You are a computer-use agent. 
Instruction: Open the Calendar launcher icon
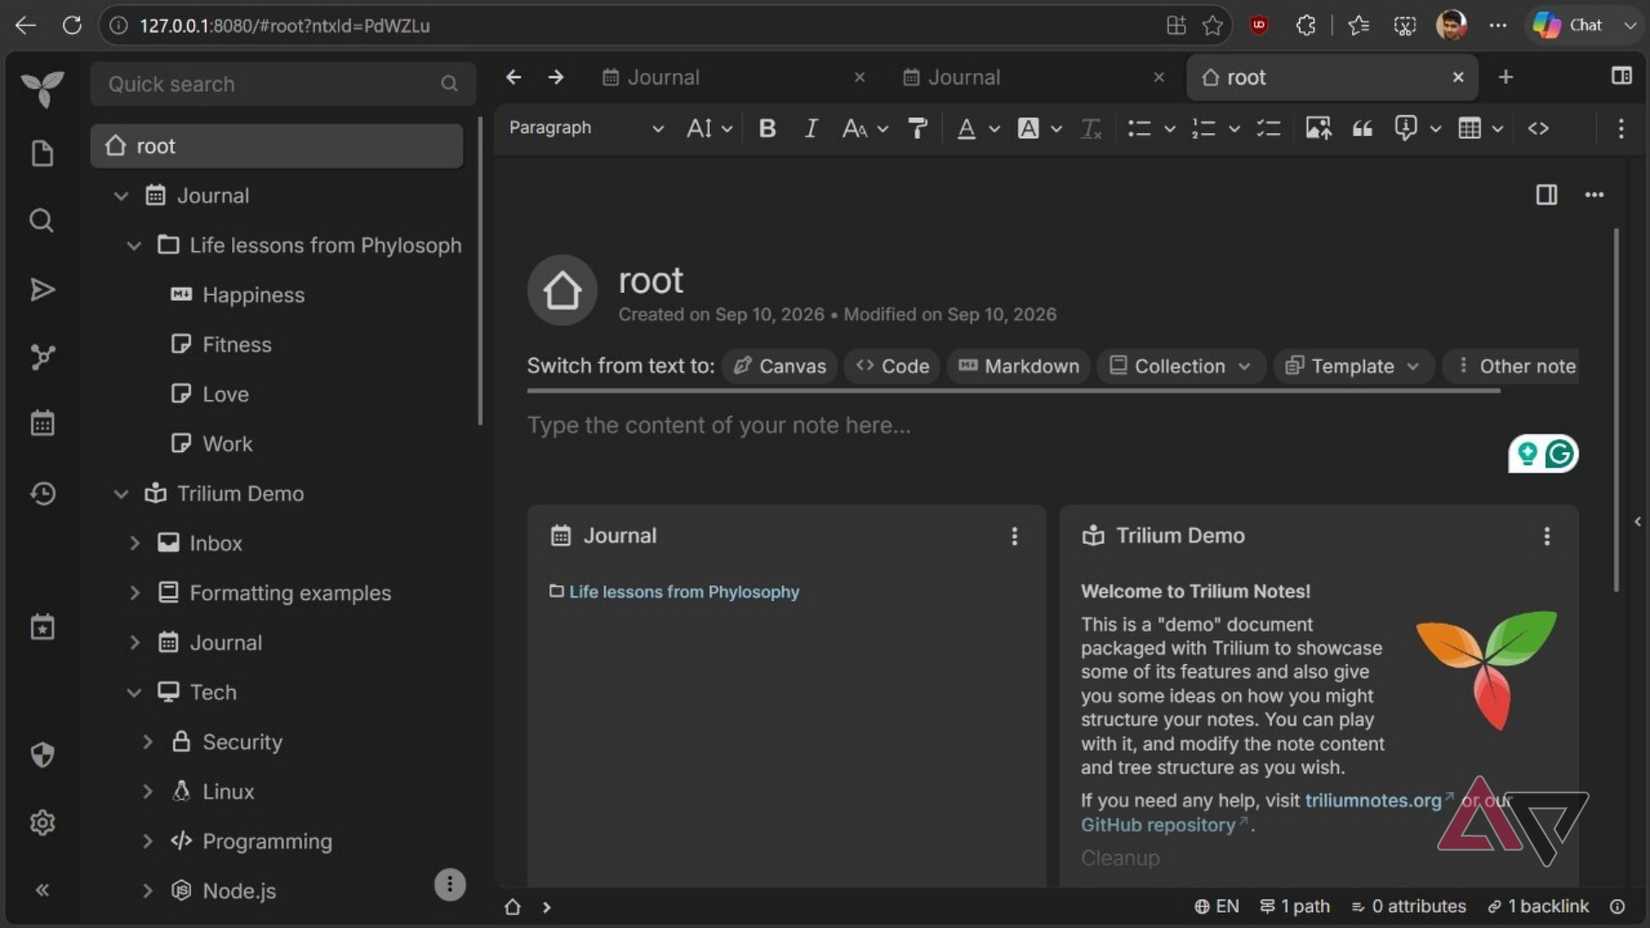pos(42,423)
